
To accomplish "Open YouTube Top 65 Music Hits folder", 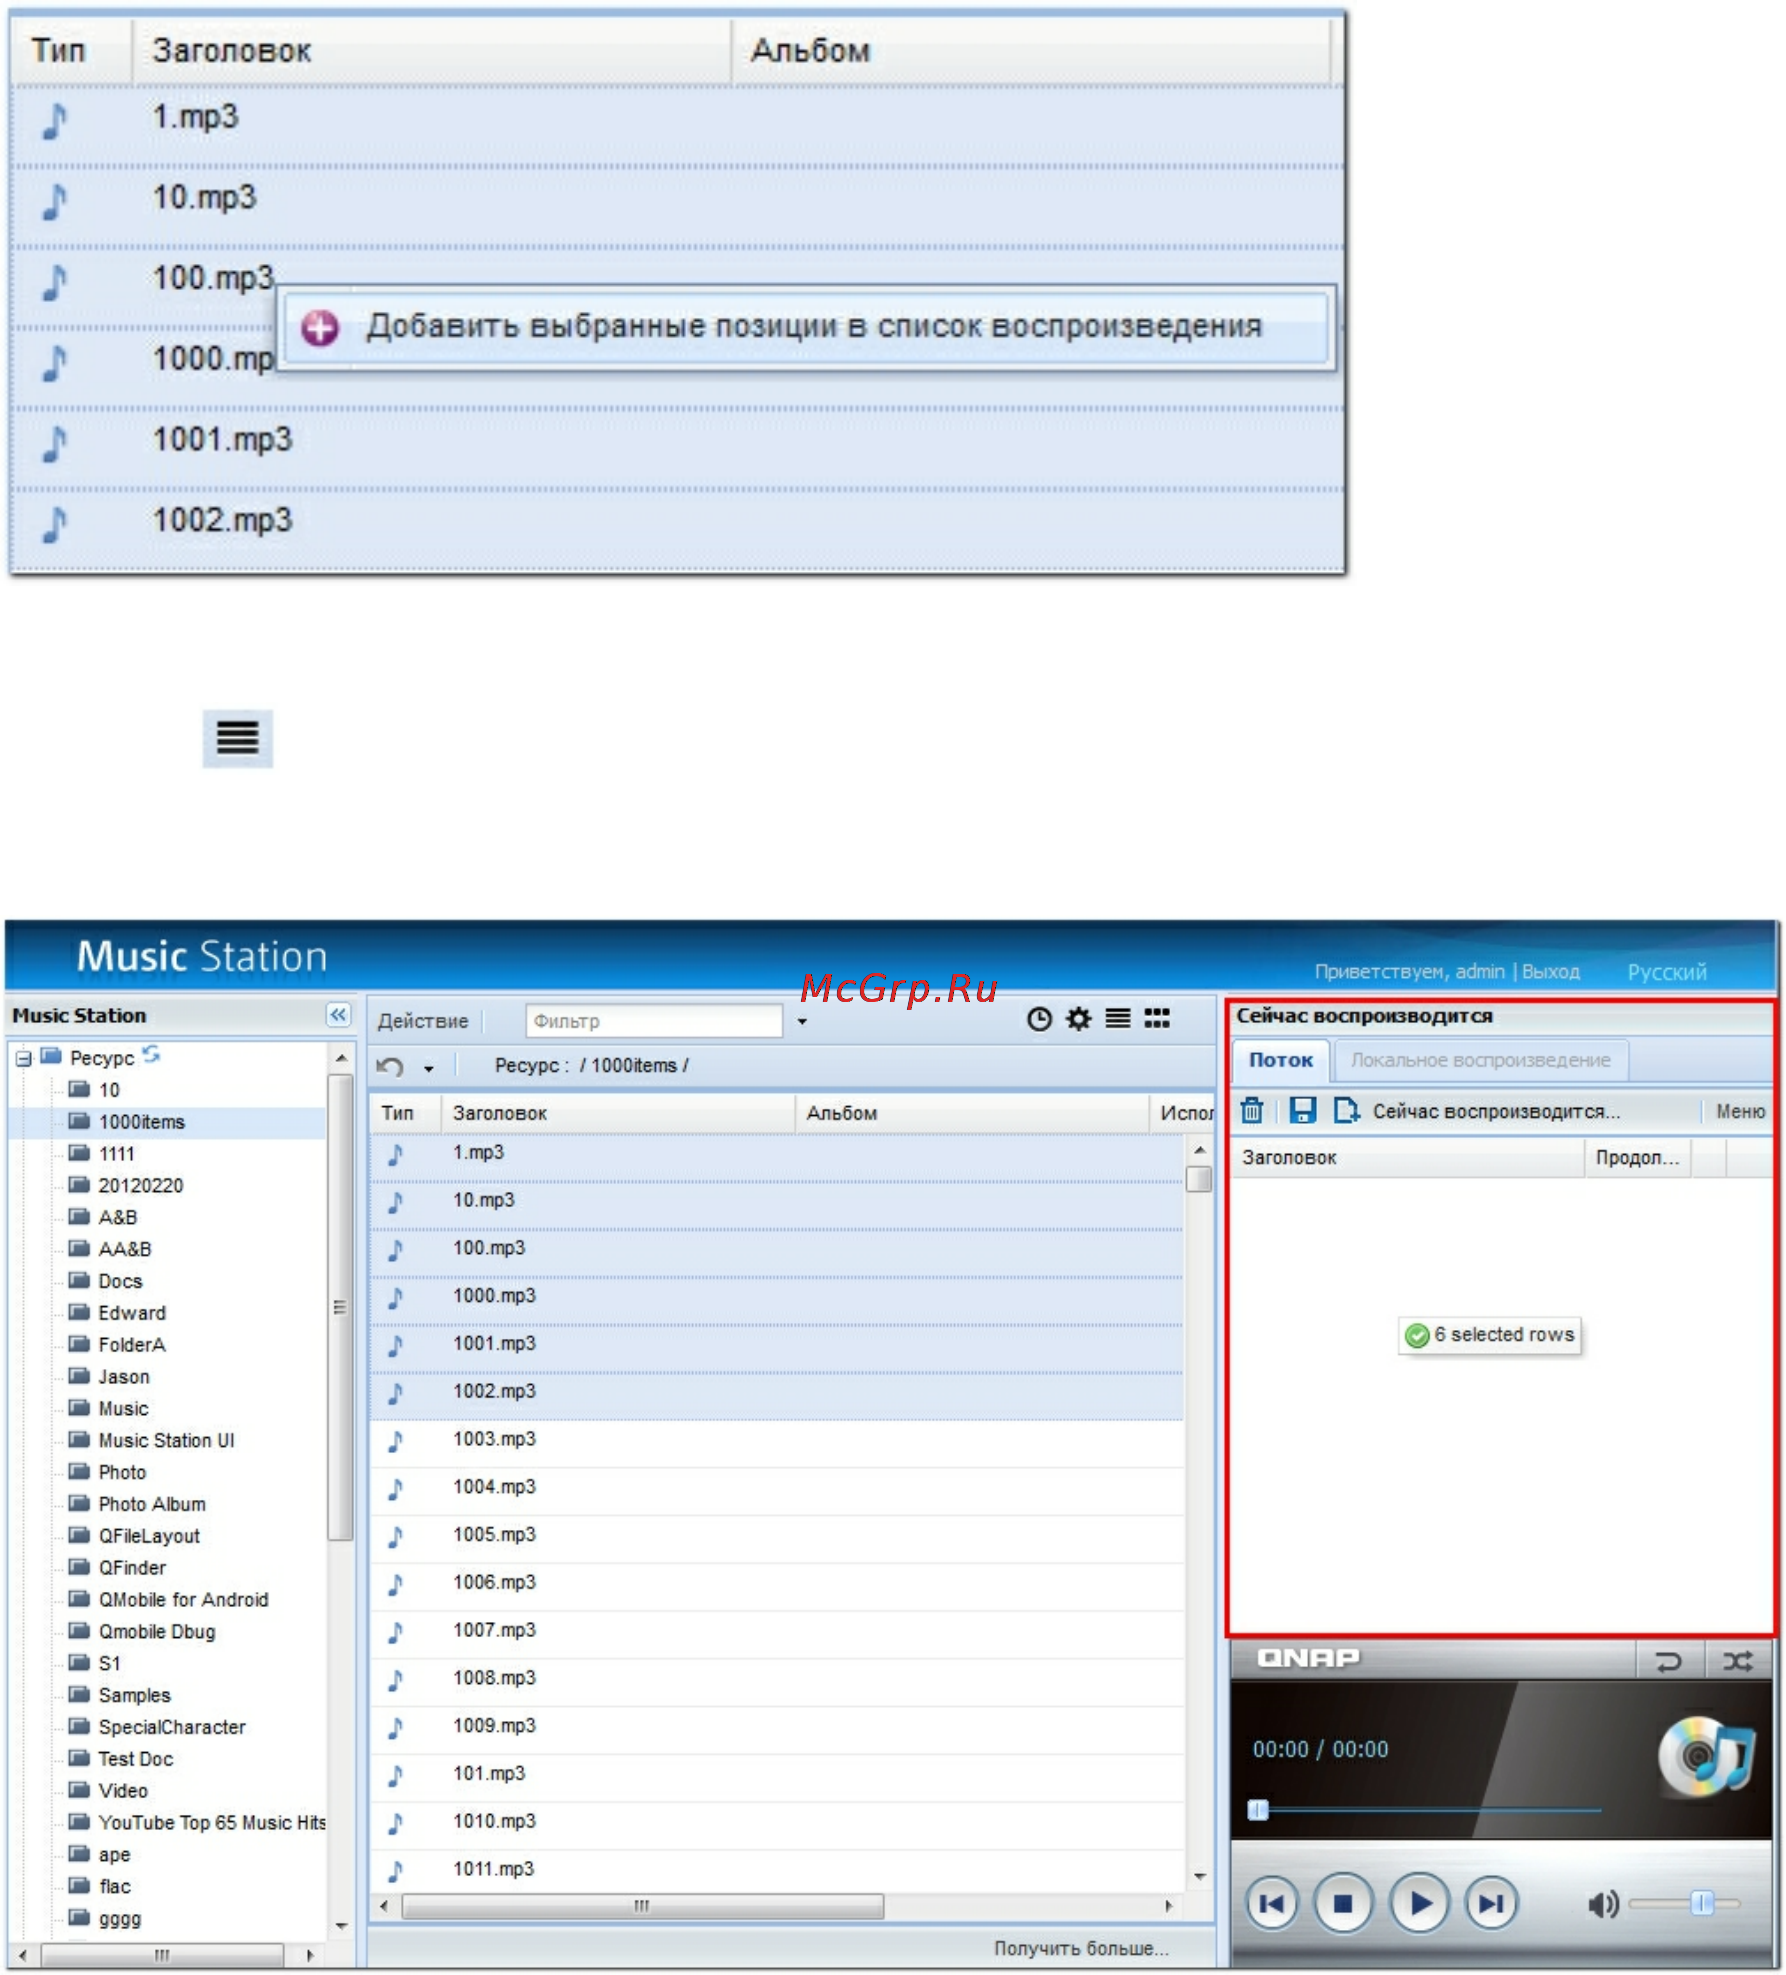I will 212,1823.
